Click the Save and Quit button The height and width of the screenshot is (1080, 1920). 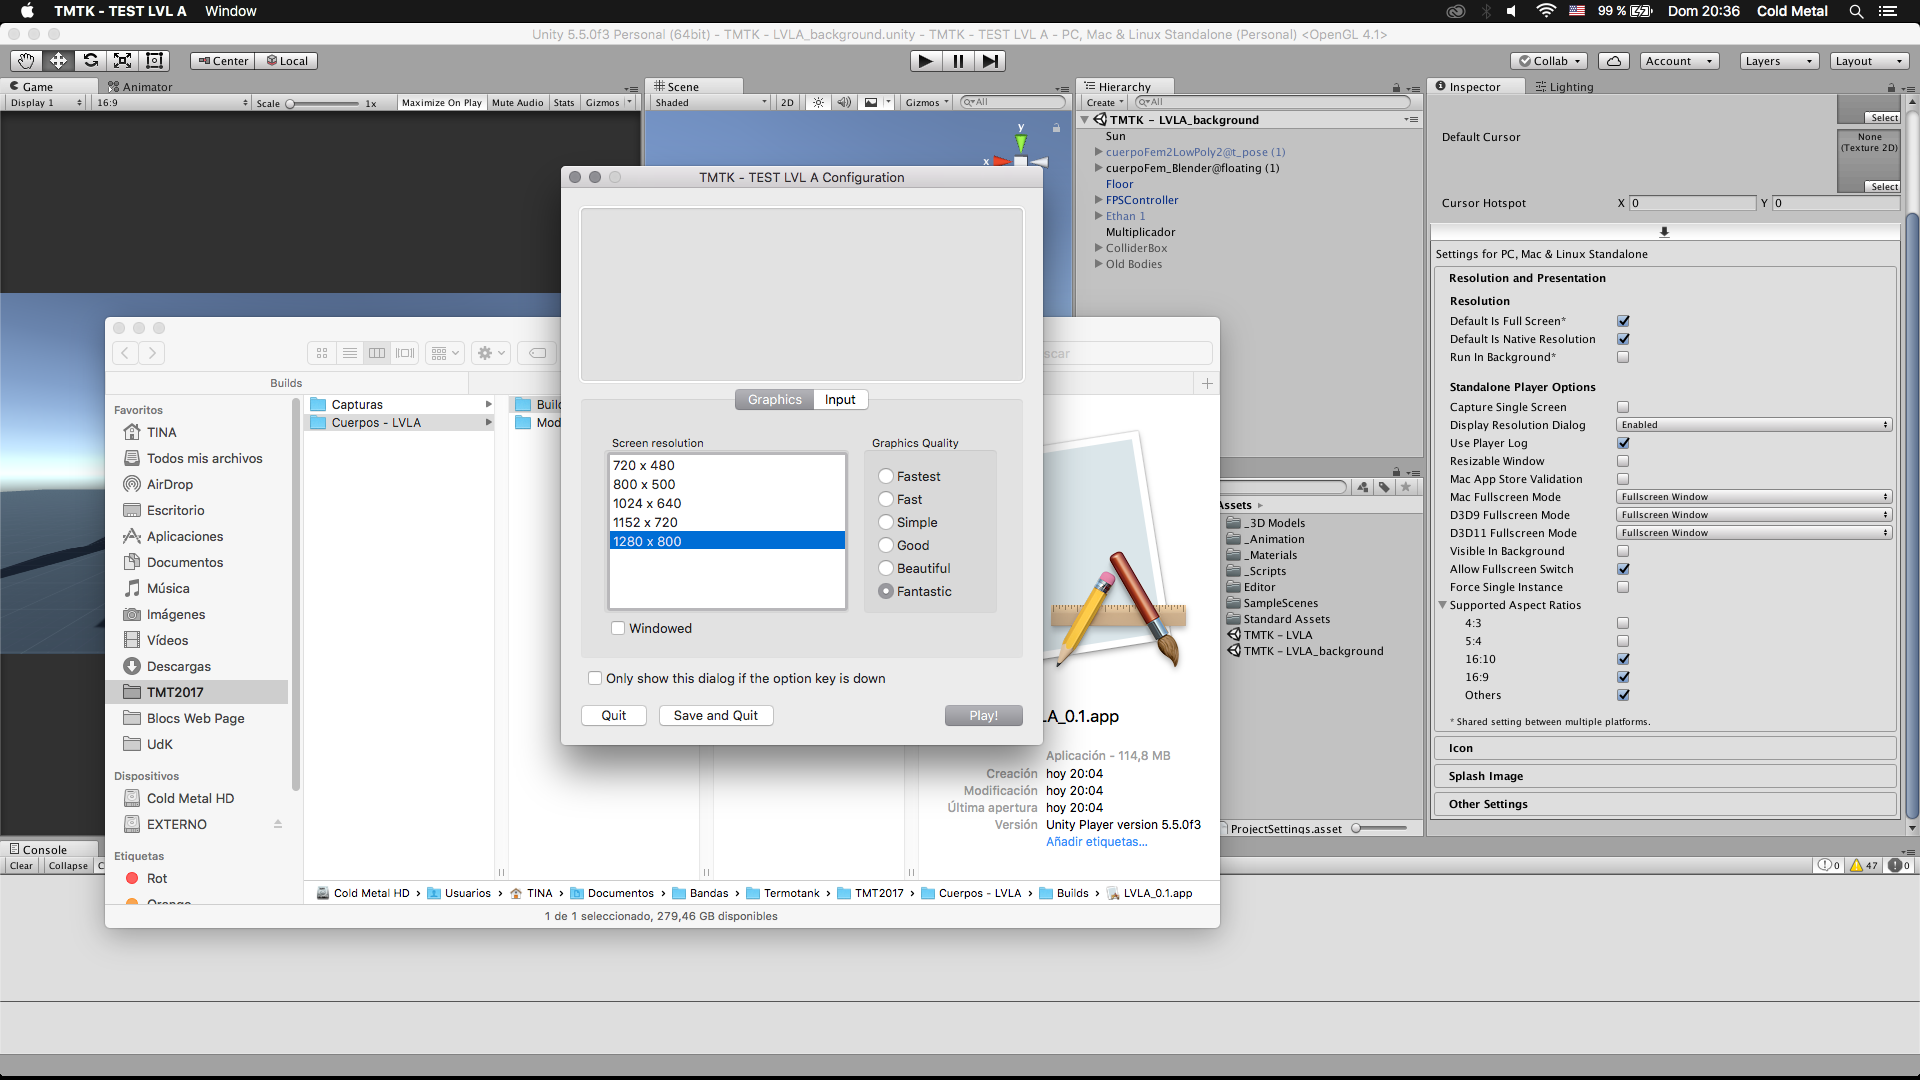[x=716, y=715]
